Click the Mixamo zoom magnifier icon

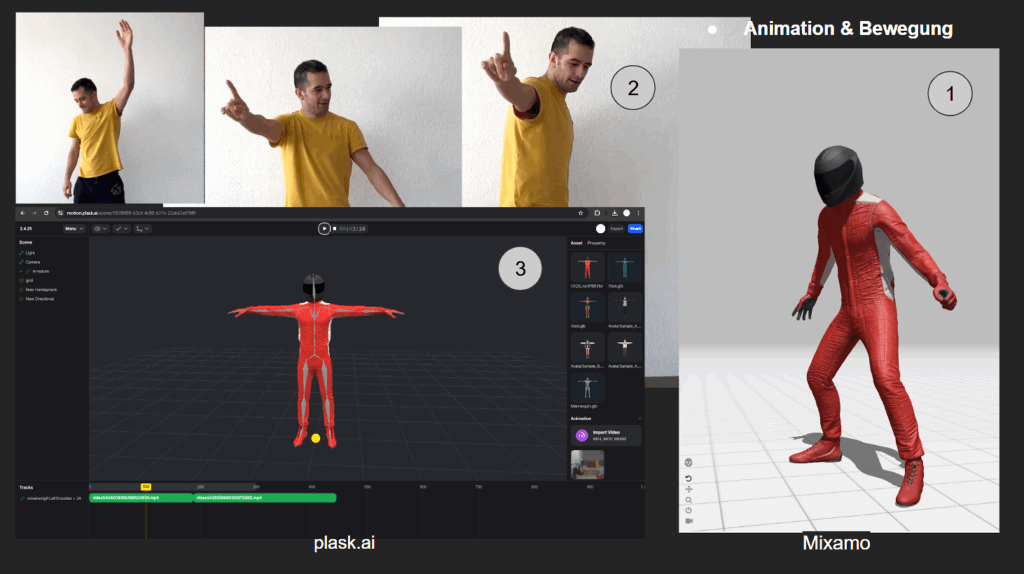coord(689,500)
